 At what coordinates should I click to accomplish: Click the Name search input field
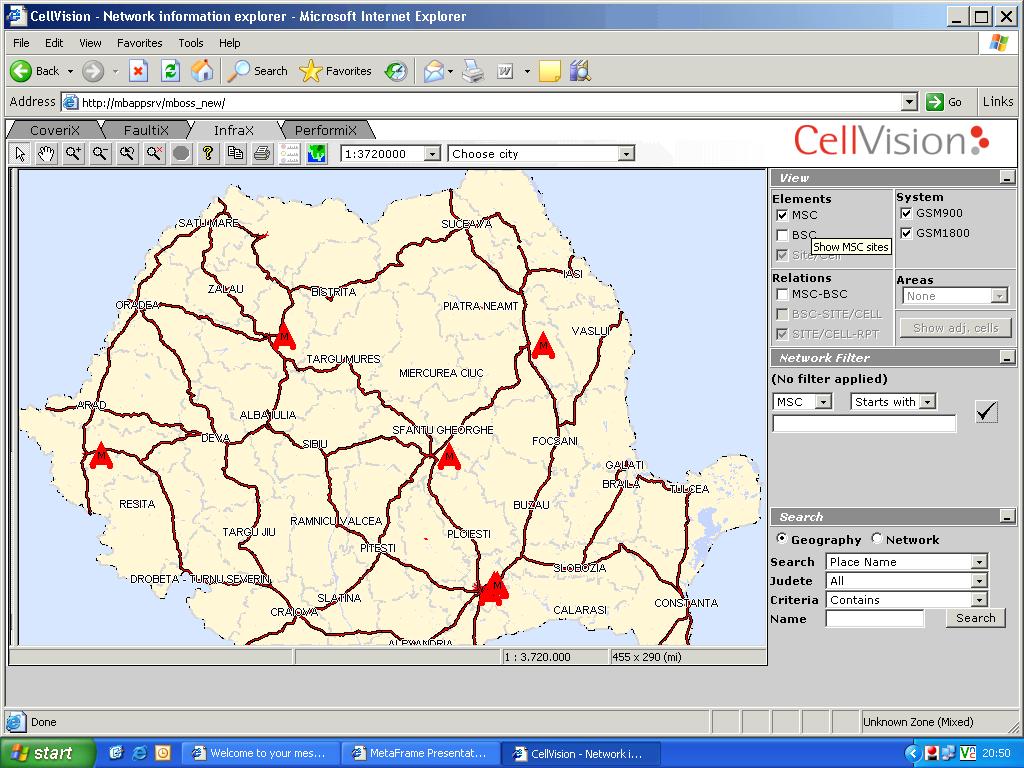[874, 618]
